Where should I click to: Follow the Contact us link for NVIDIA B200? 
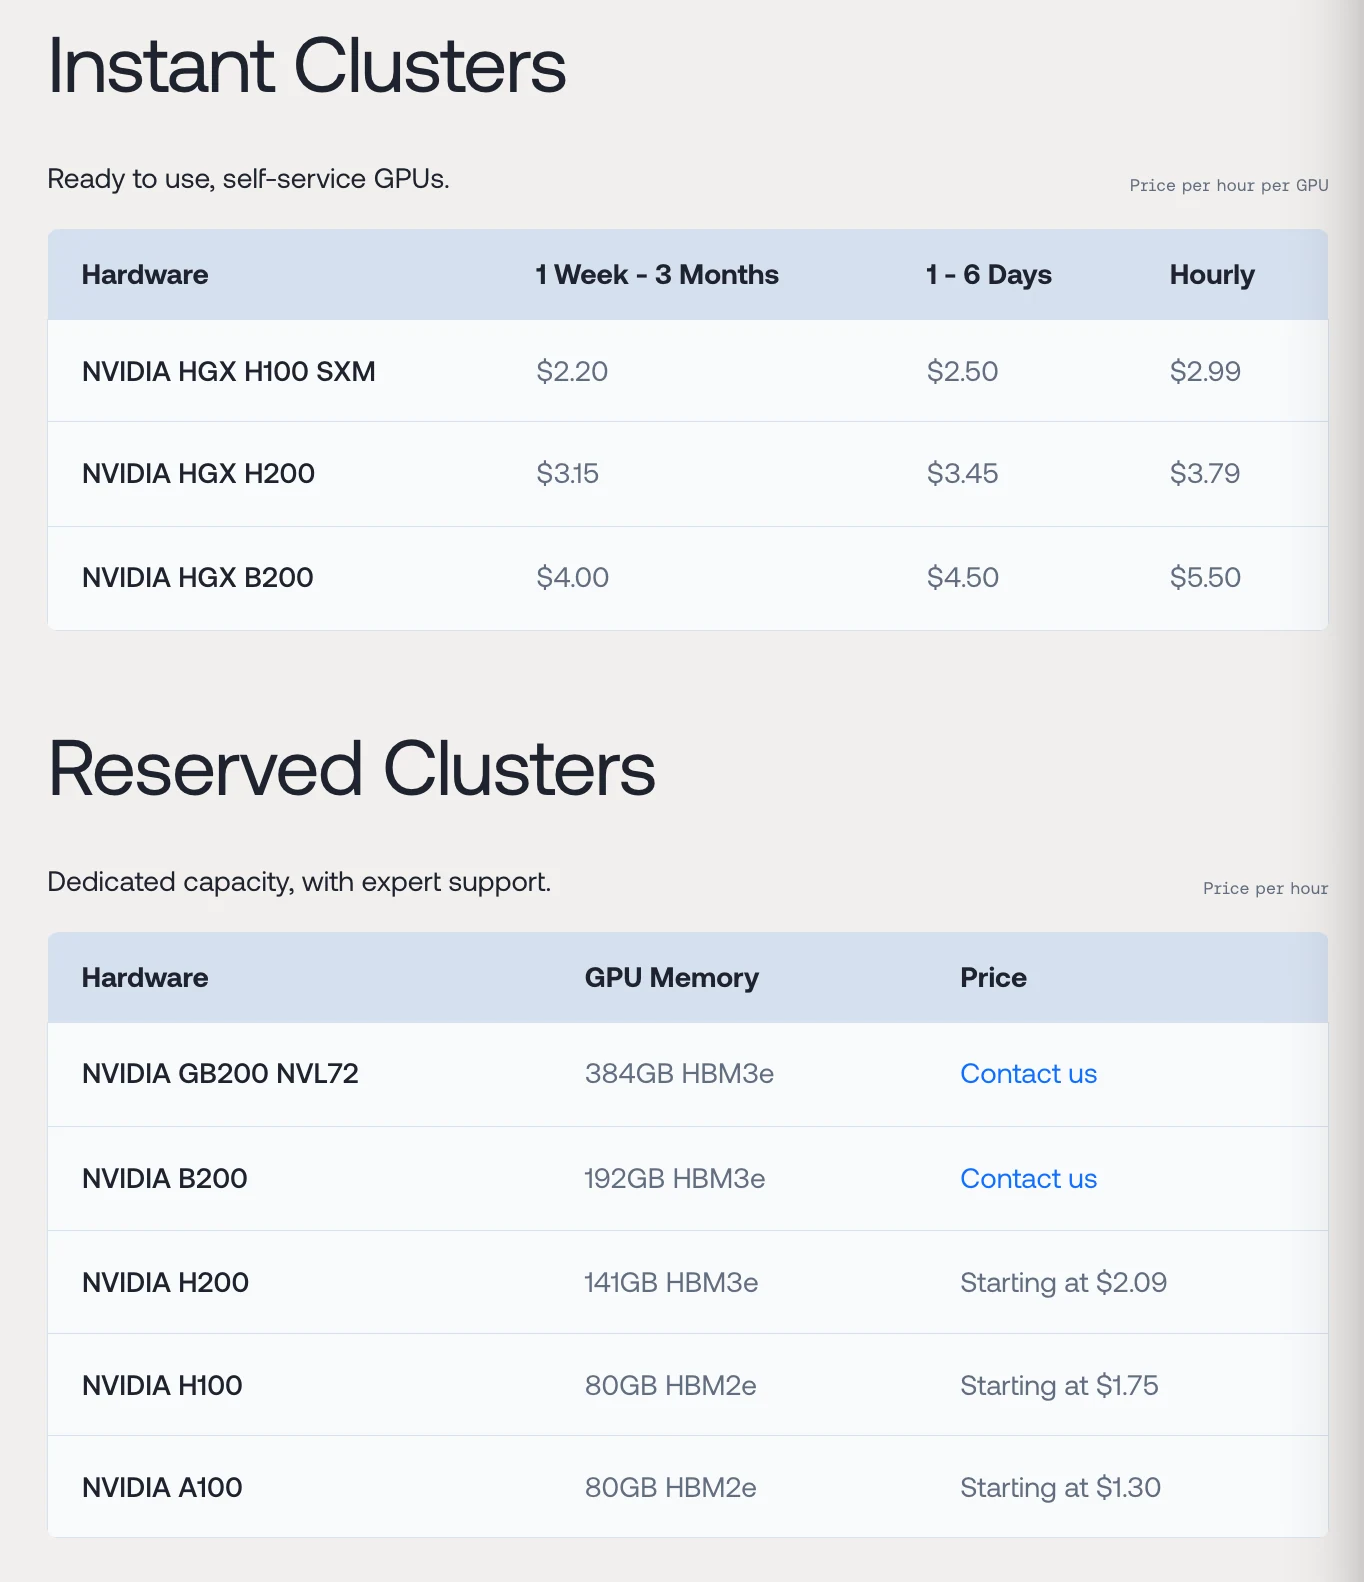[1028, 1178]
